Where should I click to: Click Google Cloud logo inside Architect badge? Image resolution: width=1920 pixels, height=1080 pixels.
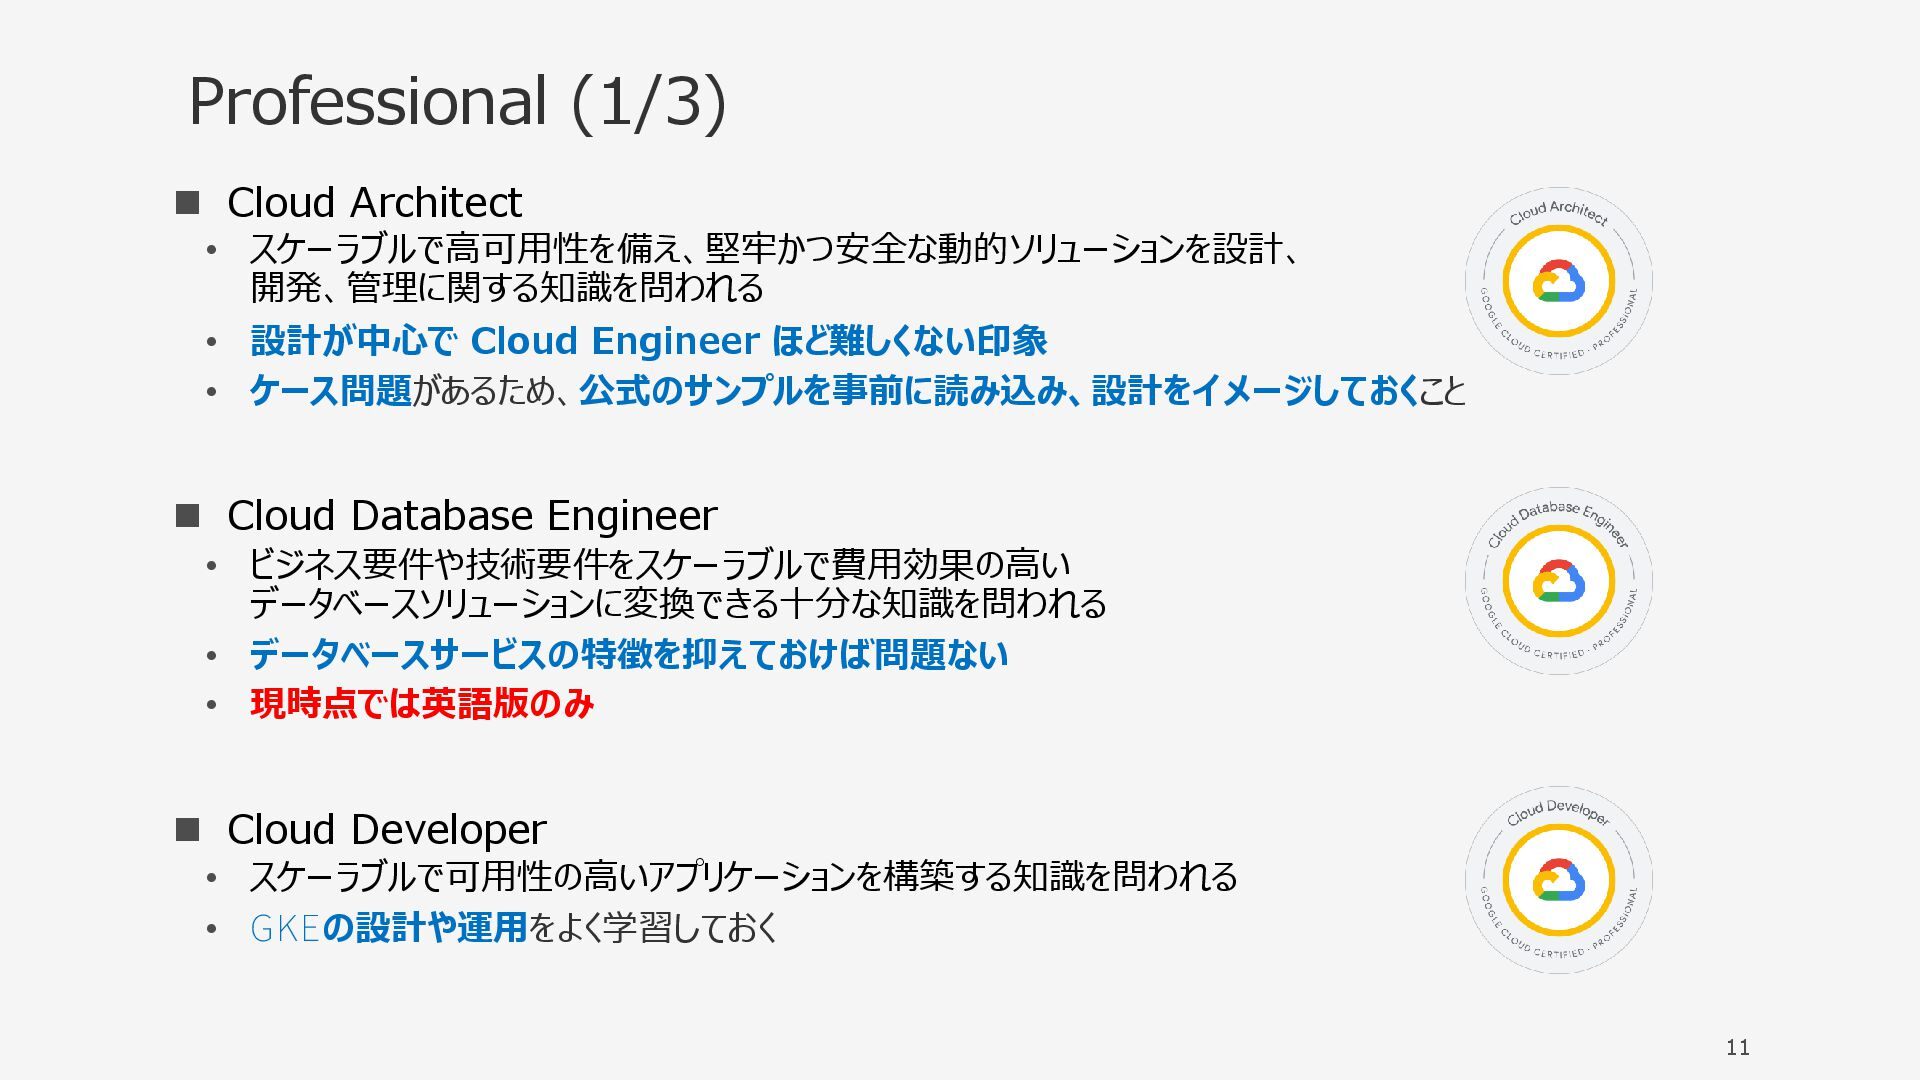point(1558,282)
